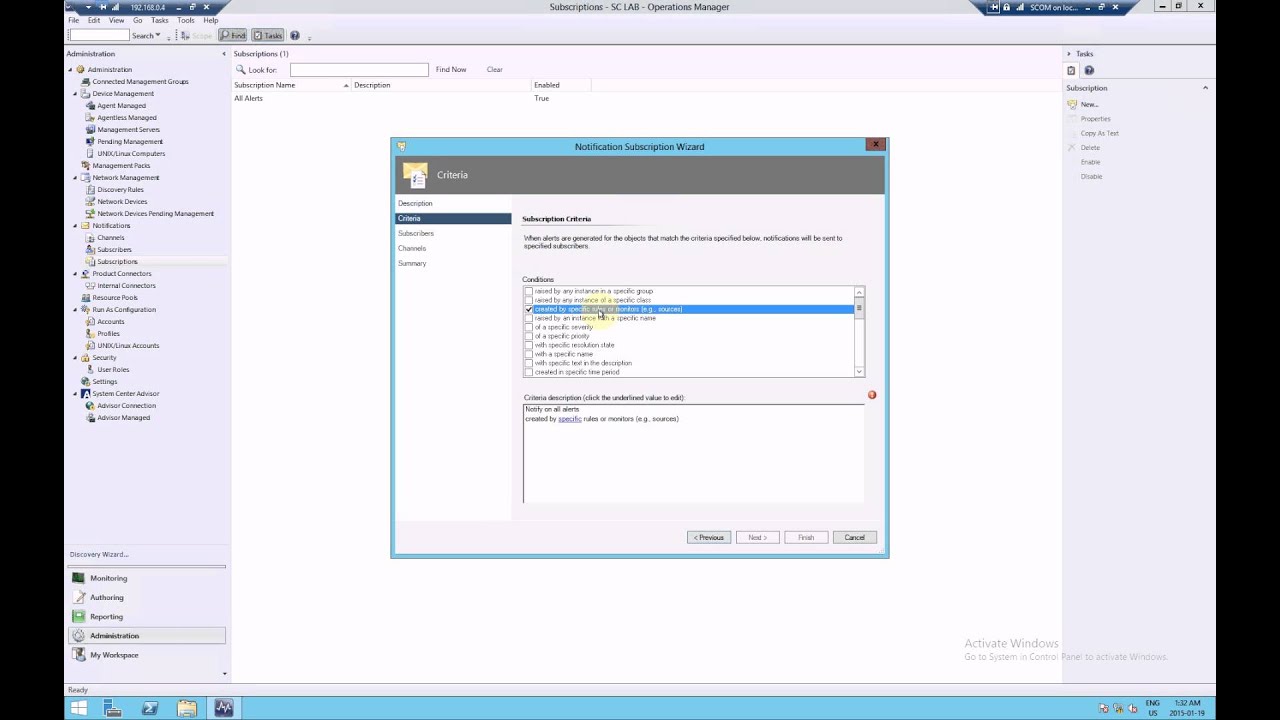
Task: Open the User Roles icon
Action: tap(91, 370)
